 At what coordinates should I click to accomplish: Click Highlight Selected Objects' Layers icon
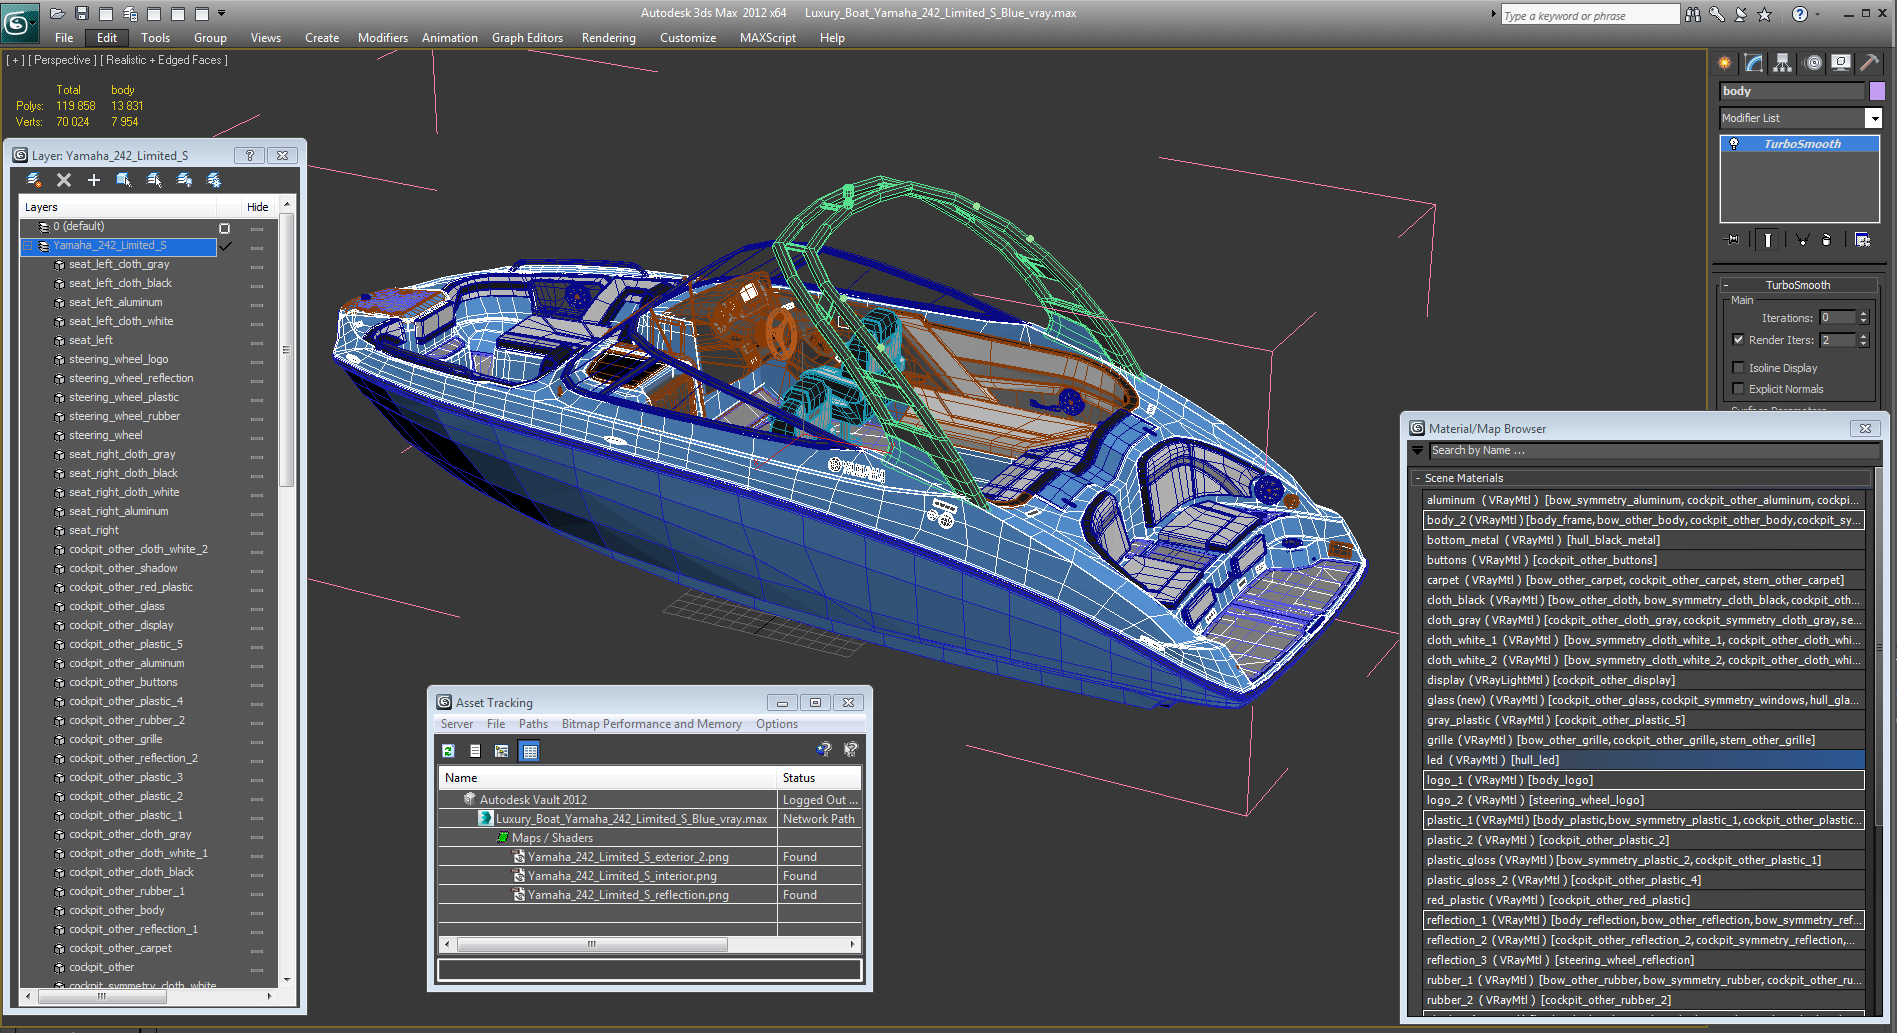click(154, 180)
